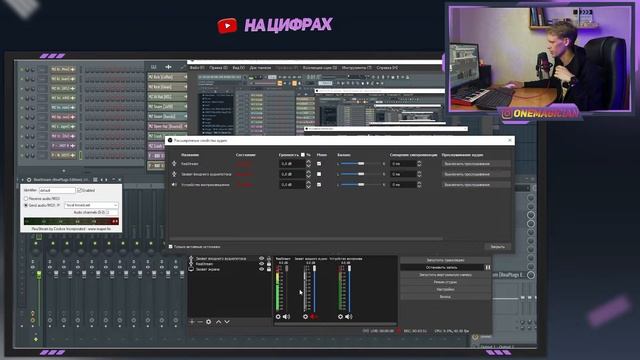Click Identifier input field in ReaStream plugin
The height and width of the screenshot is (360, 640).
(x=57, y=190)
